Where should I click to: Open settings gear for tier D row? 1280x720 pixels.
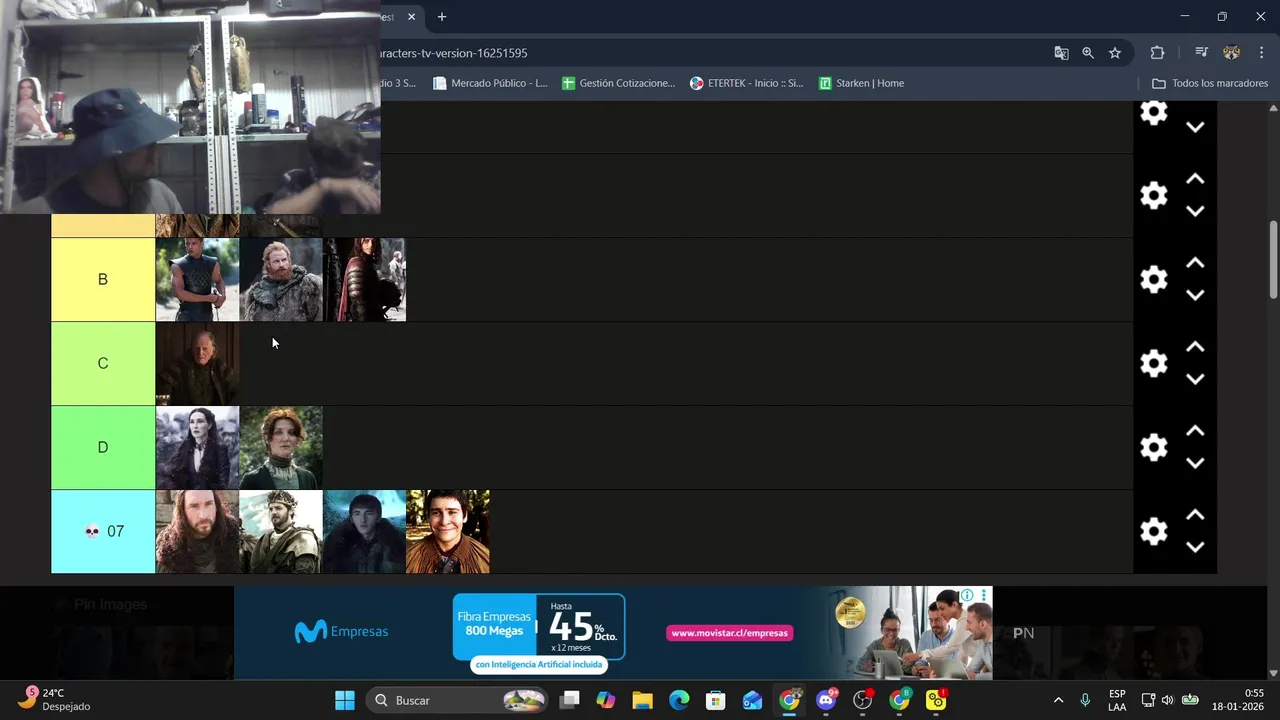click(1154, 447)
